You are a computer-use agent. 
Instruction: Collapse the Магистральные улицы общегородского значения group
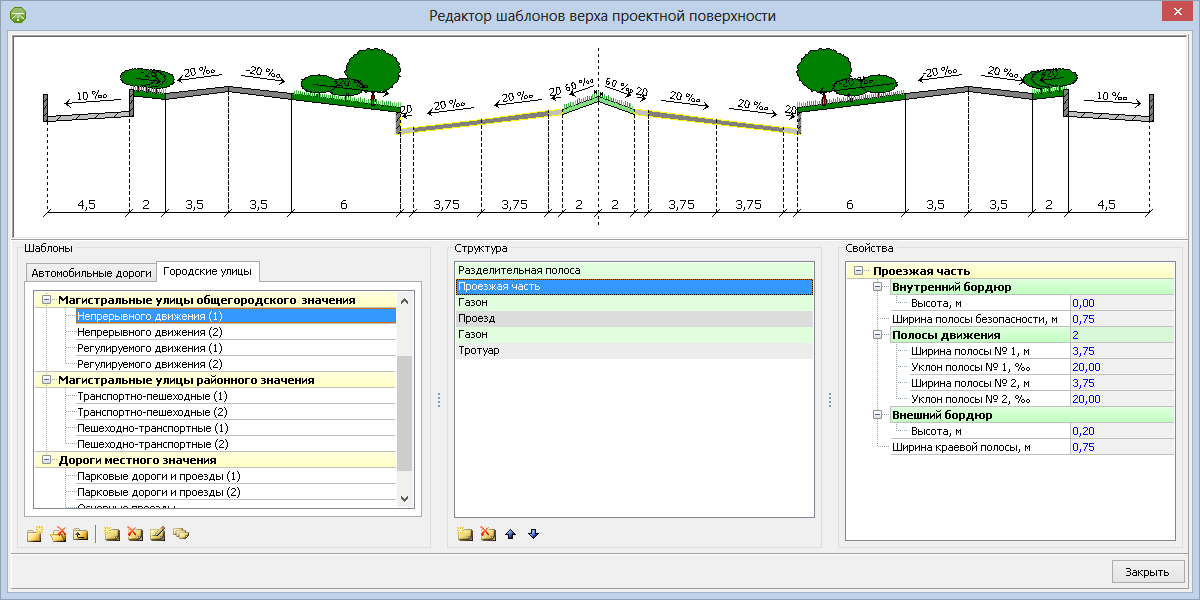[x=46, y=300]
